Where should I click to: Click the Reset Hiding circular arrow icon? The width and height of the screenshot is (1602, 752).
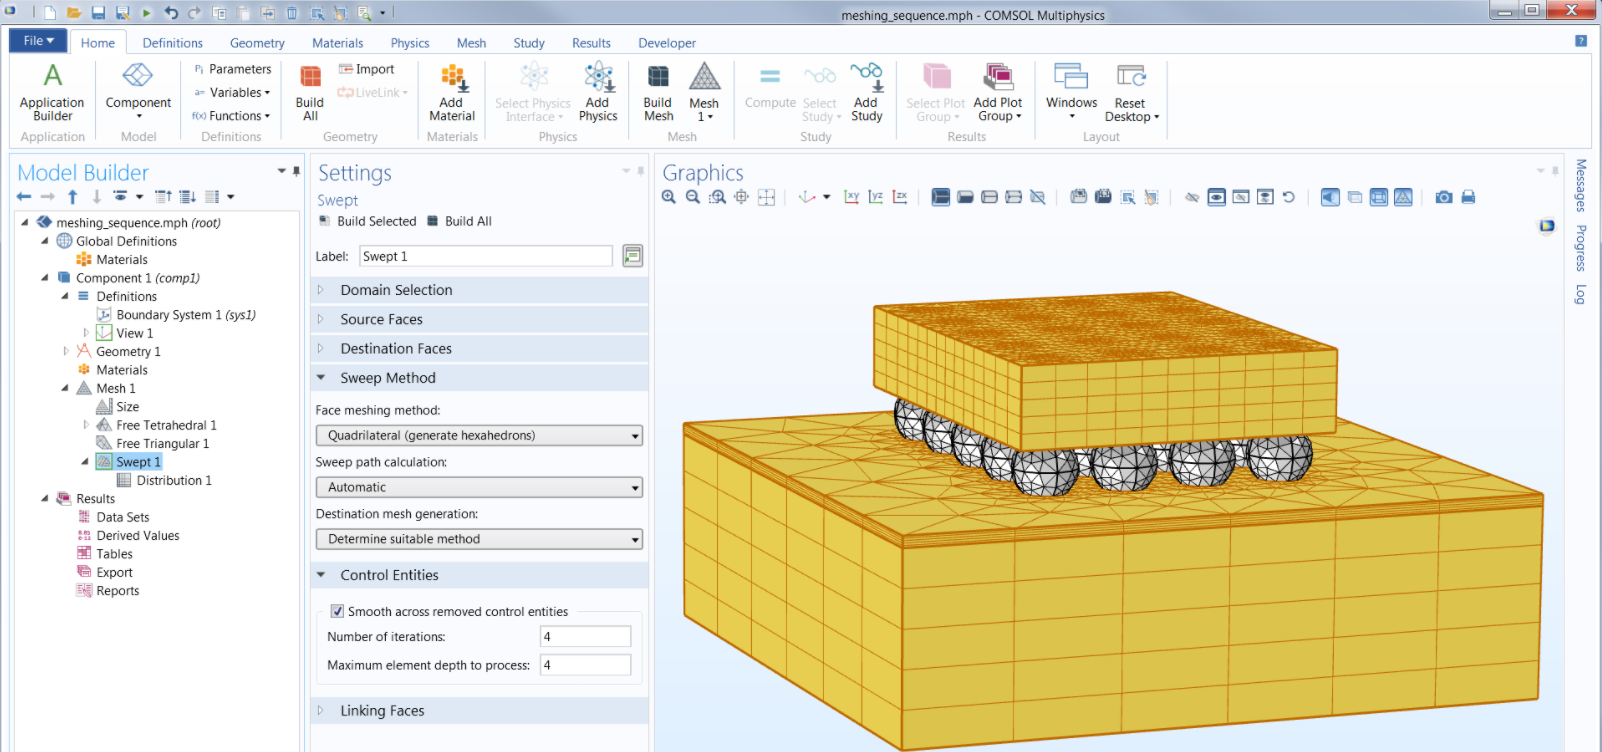coord(1289,197)
